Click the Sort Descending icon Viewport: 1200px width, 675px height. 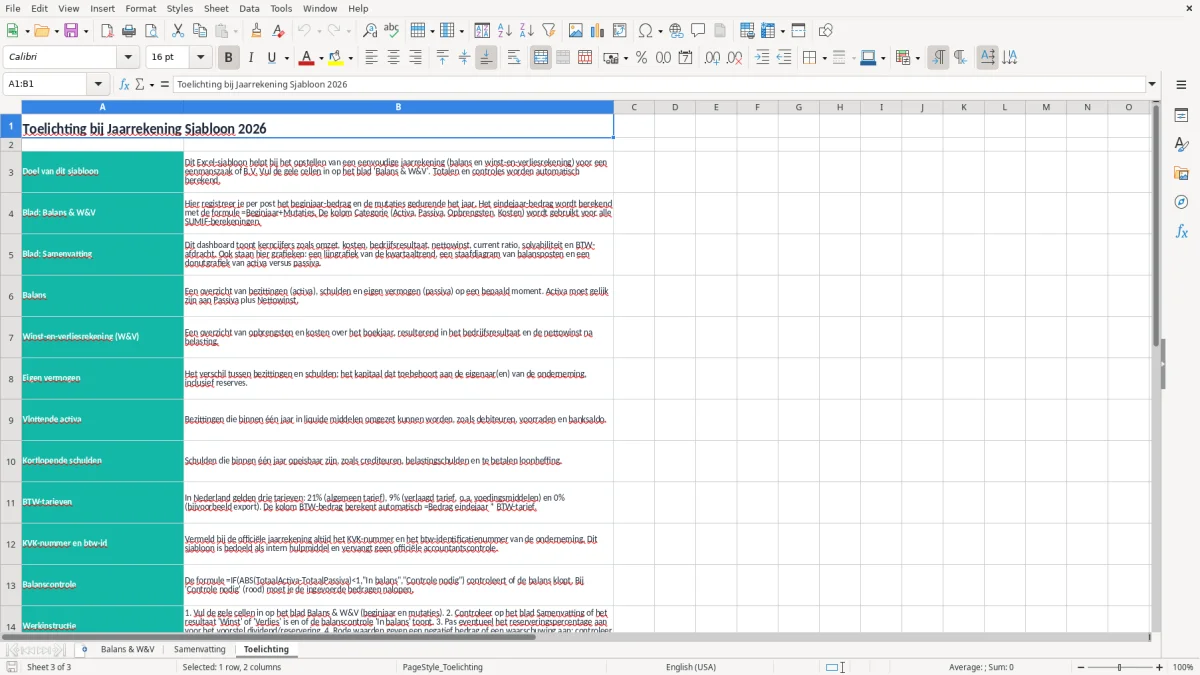coord(527,31)
